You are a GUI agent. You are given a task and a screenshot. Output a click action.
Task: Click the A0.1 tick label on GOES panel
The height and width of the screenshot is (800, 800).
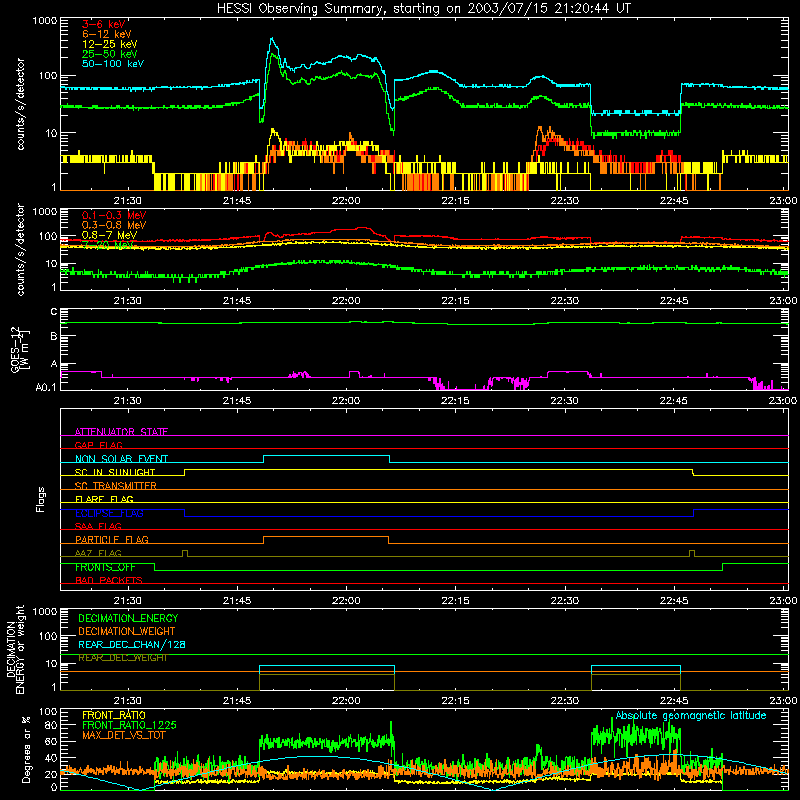pyautogui.click(x=46, y=387)
